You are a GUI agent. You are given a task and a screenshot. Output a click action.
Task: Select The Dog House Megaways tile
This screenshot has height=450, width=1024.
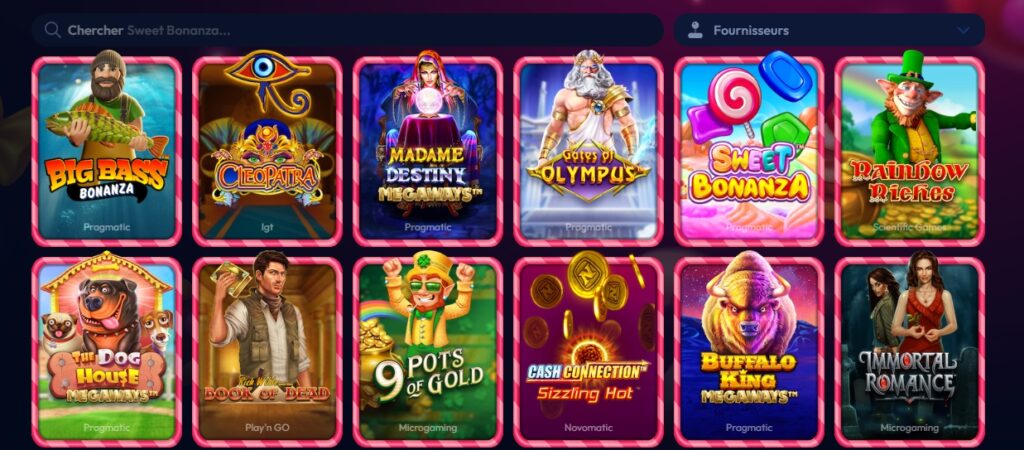(x=107, y=351)
